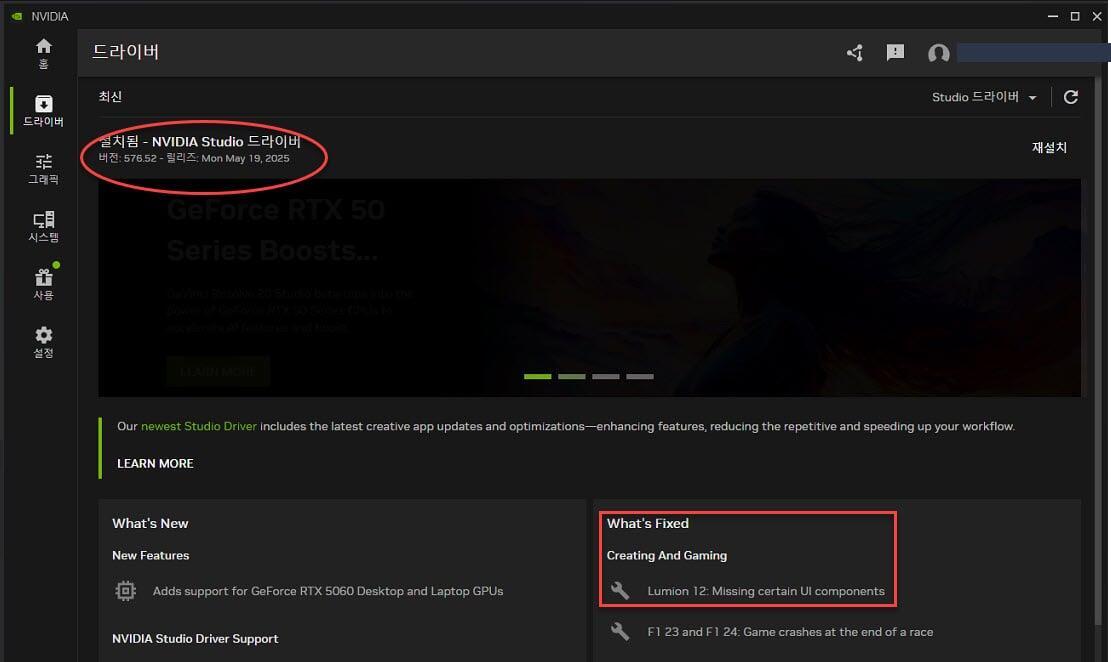Click the share icon in the header
Viewport: 1111px width, 662px height.
click(x=855, y=52)
